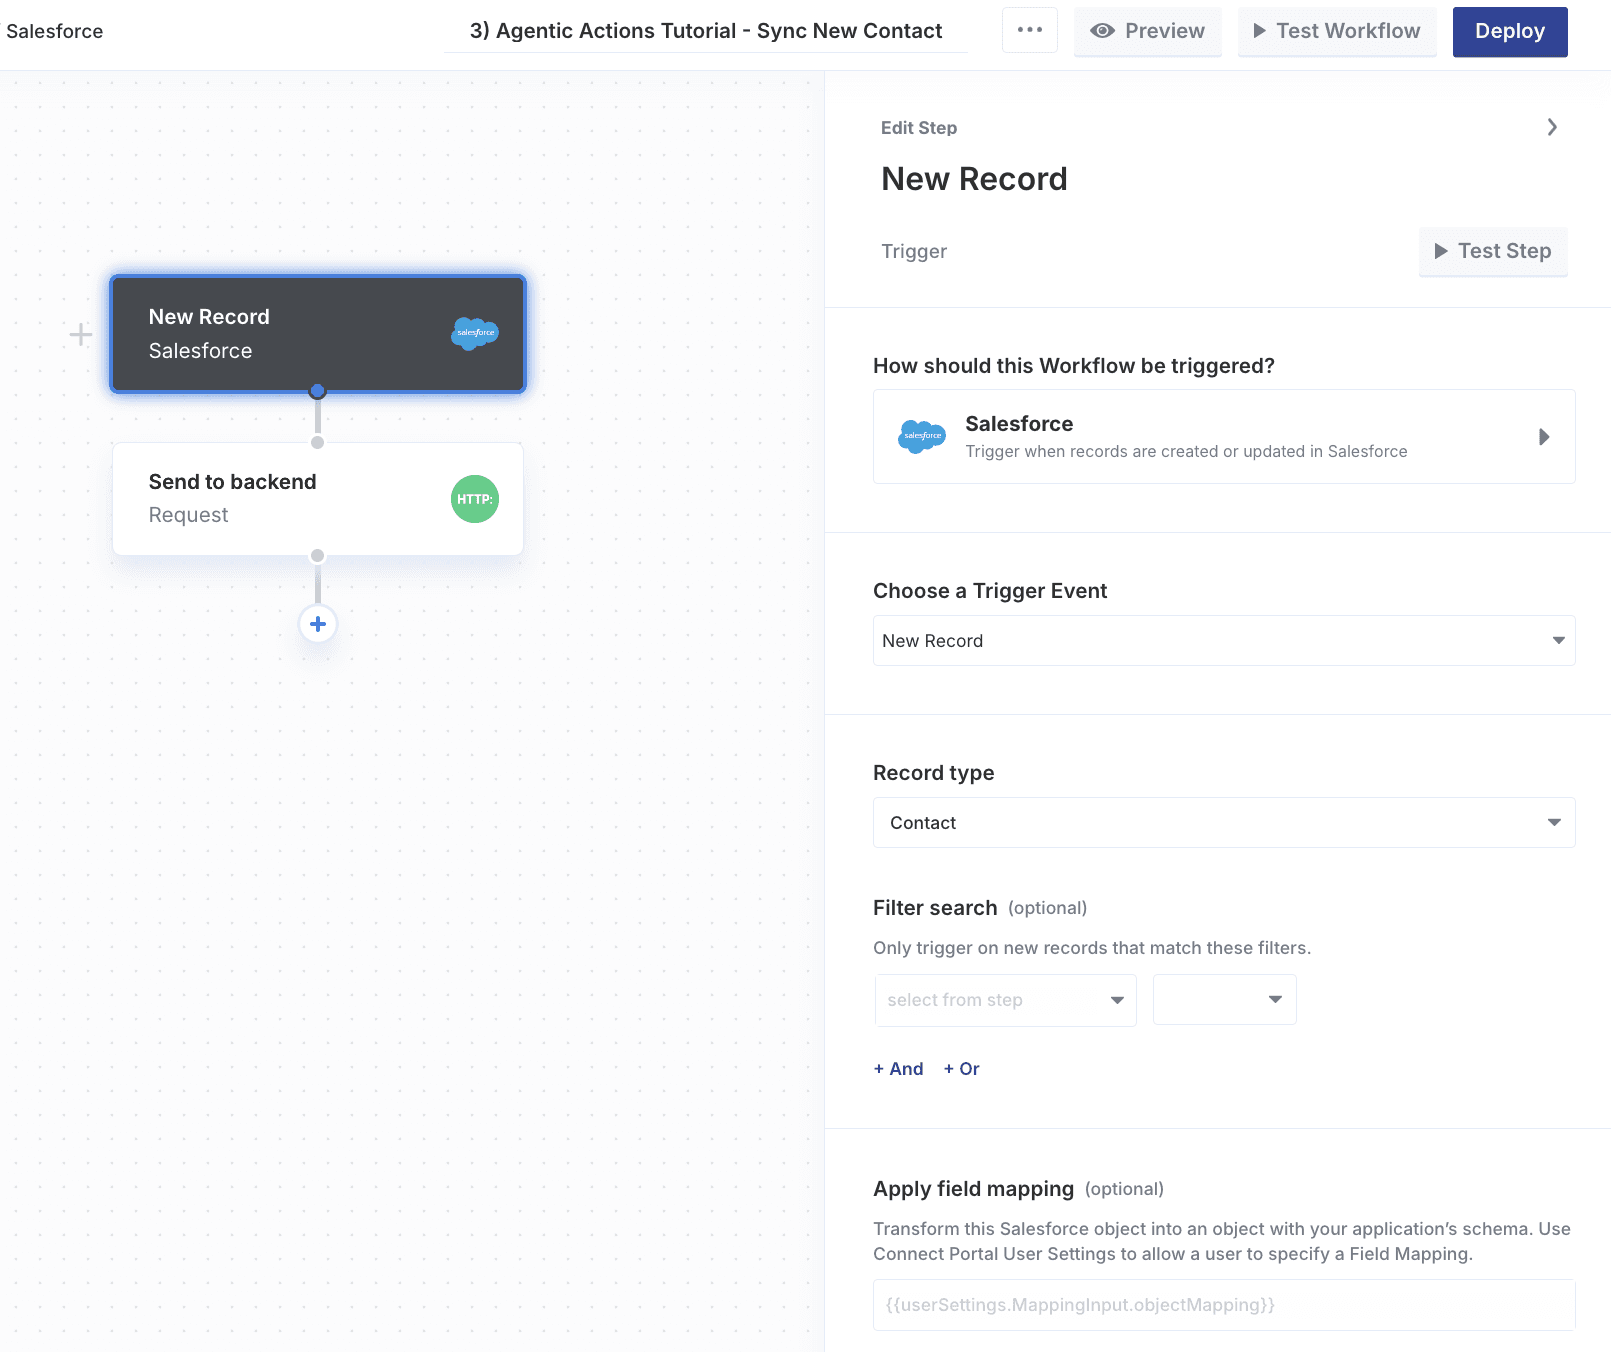Open the empty filter operator dropdown
This screenshot has height=1352, width=1611.
coord(1224,1000)
